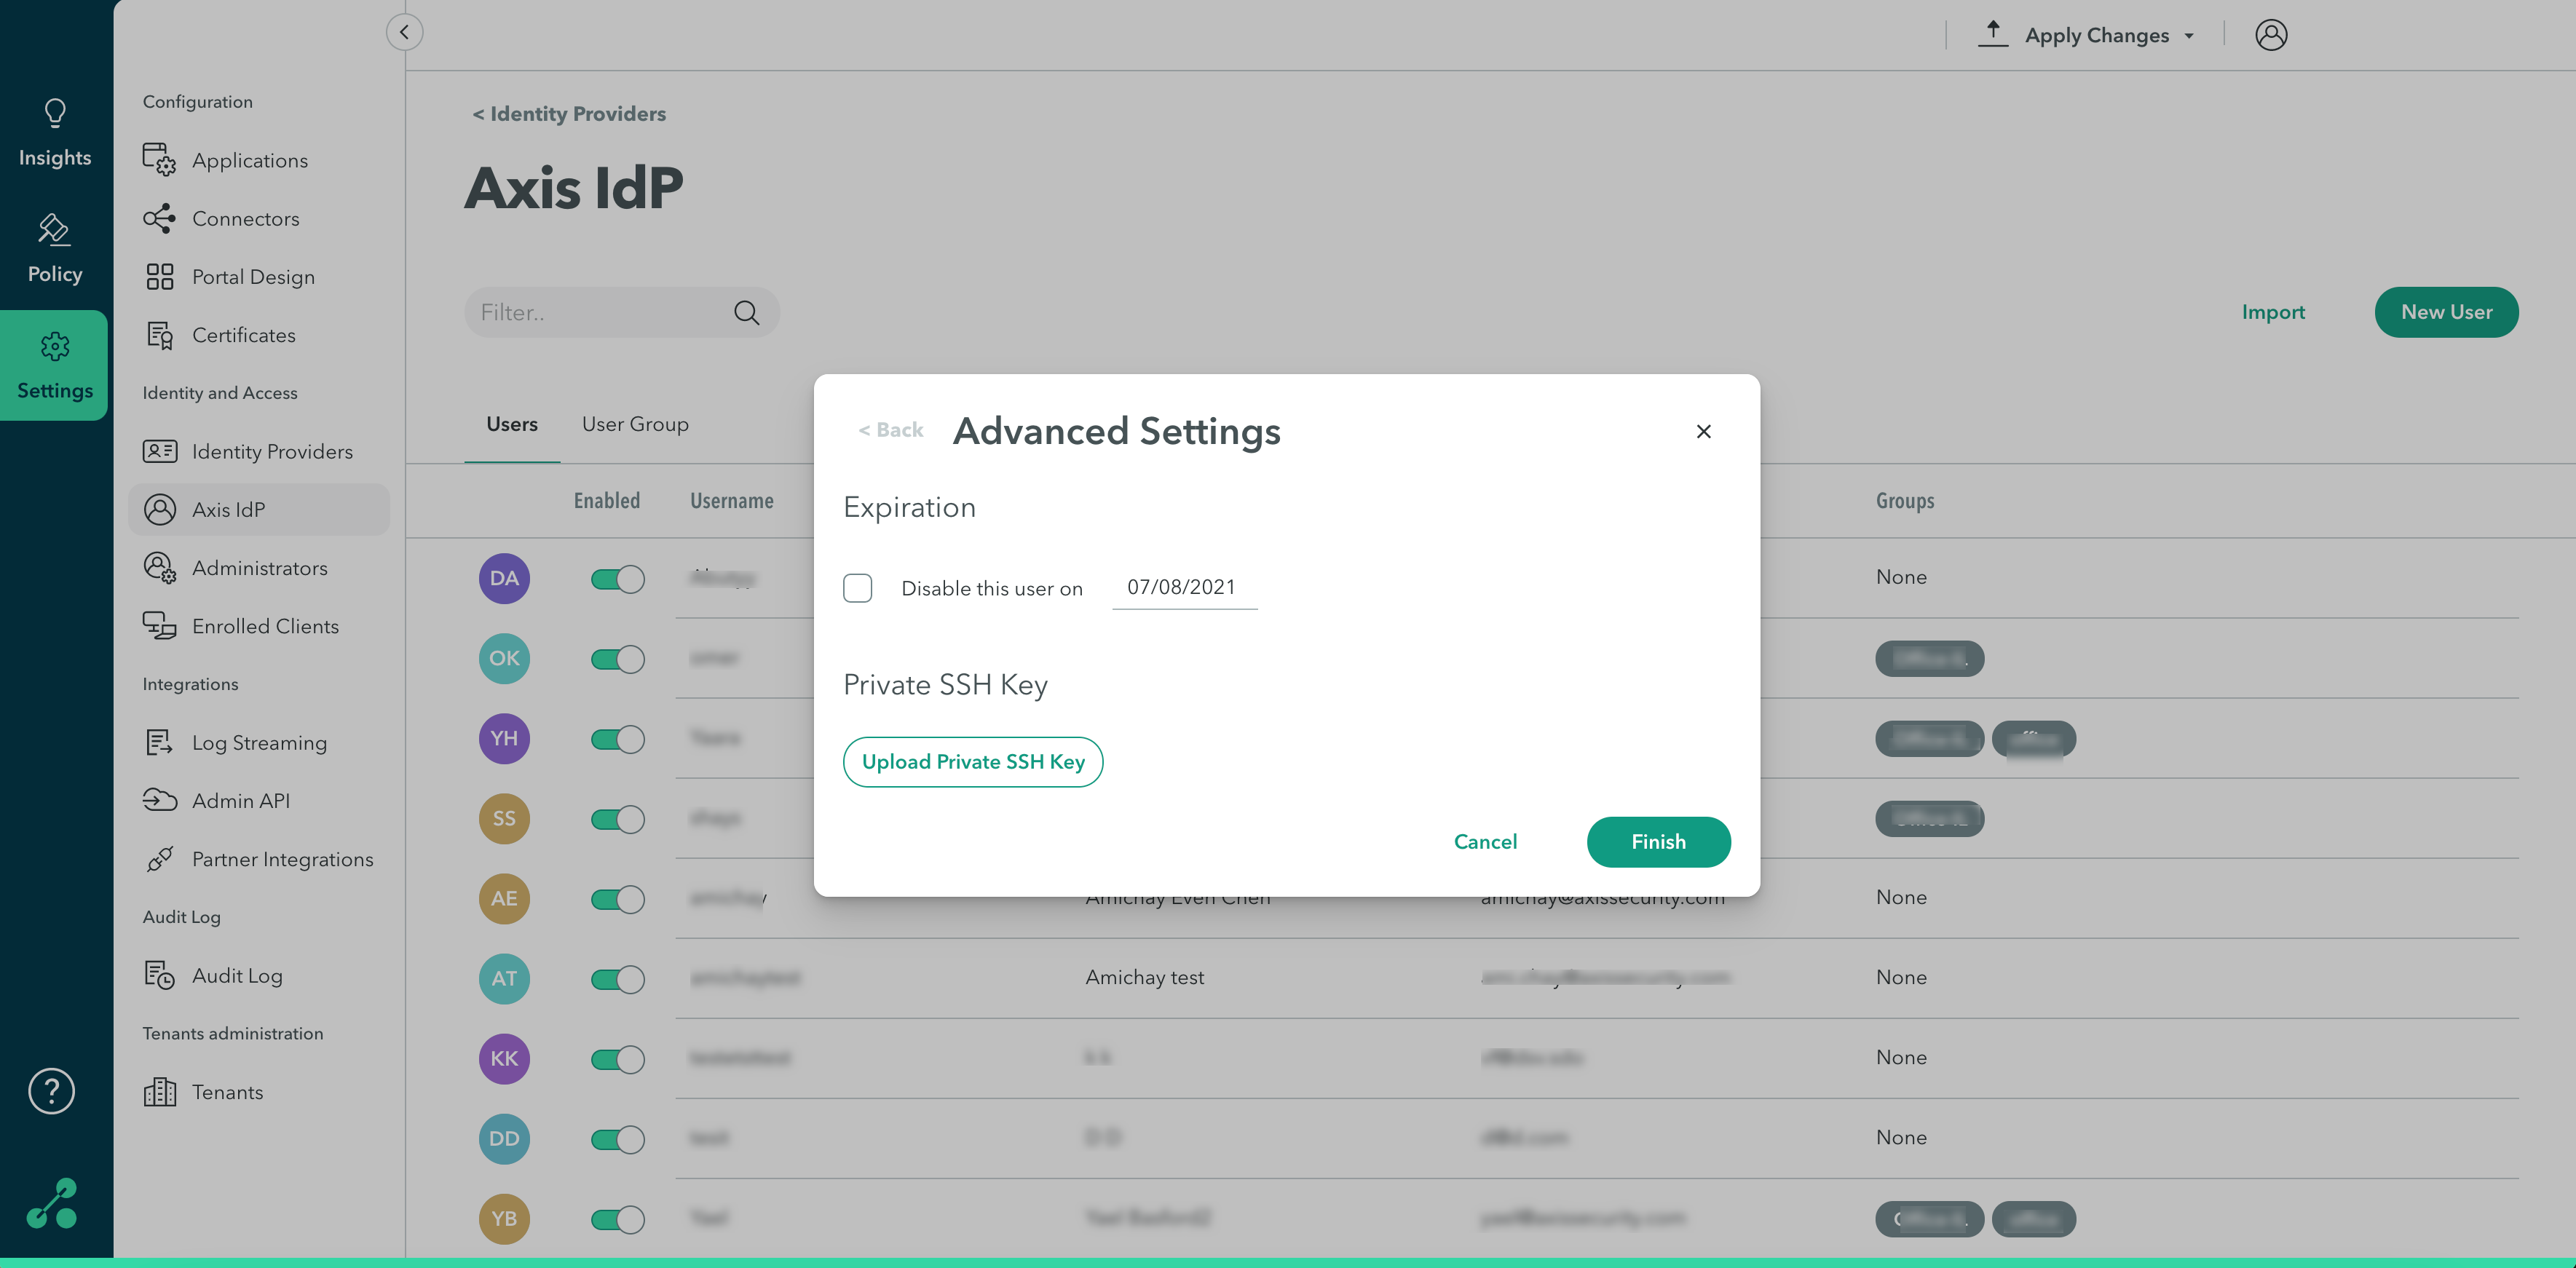Viewport: 2576px width, 1268px height.
Task: Open the Log Streaming icon item
Action: pyautogui.click(x=159, y=742)
